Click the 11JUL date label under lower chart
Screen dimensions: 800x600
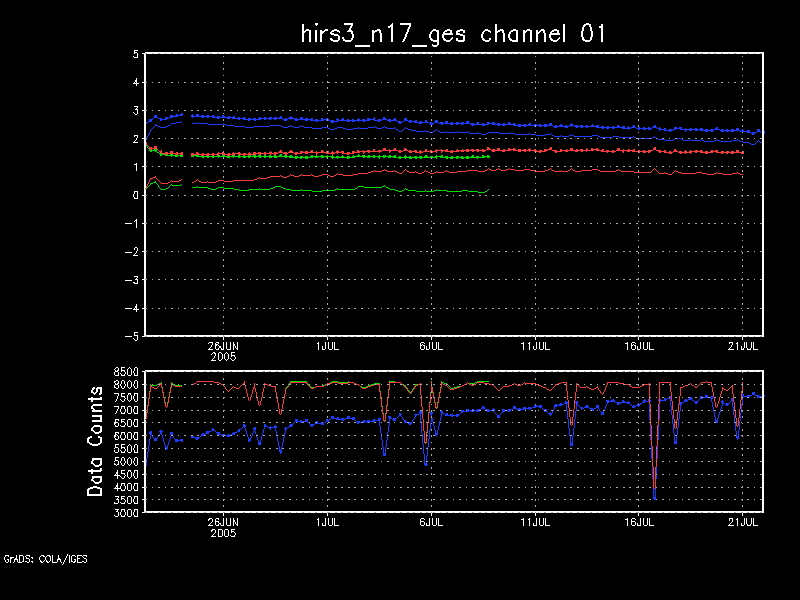(535, 521)
